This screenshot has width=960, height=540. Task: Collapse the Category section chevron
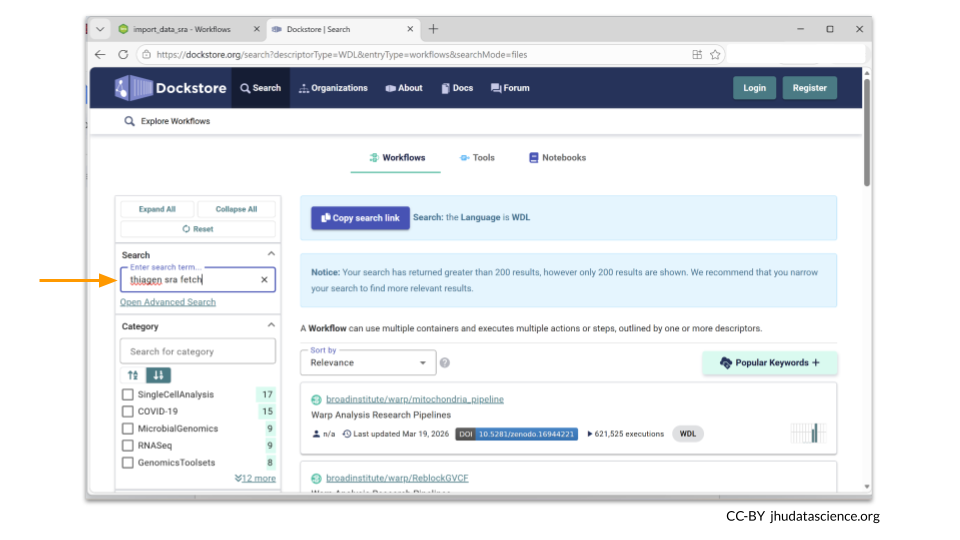(x=271, y=325)
